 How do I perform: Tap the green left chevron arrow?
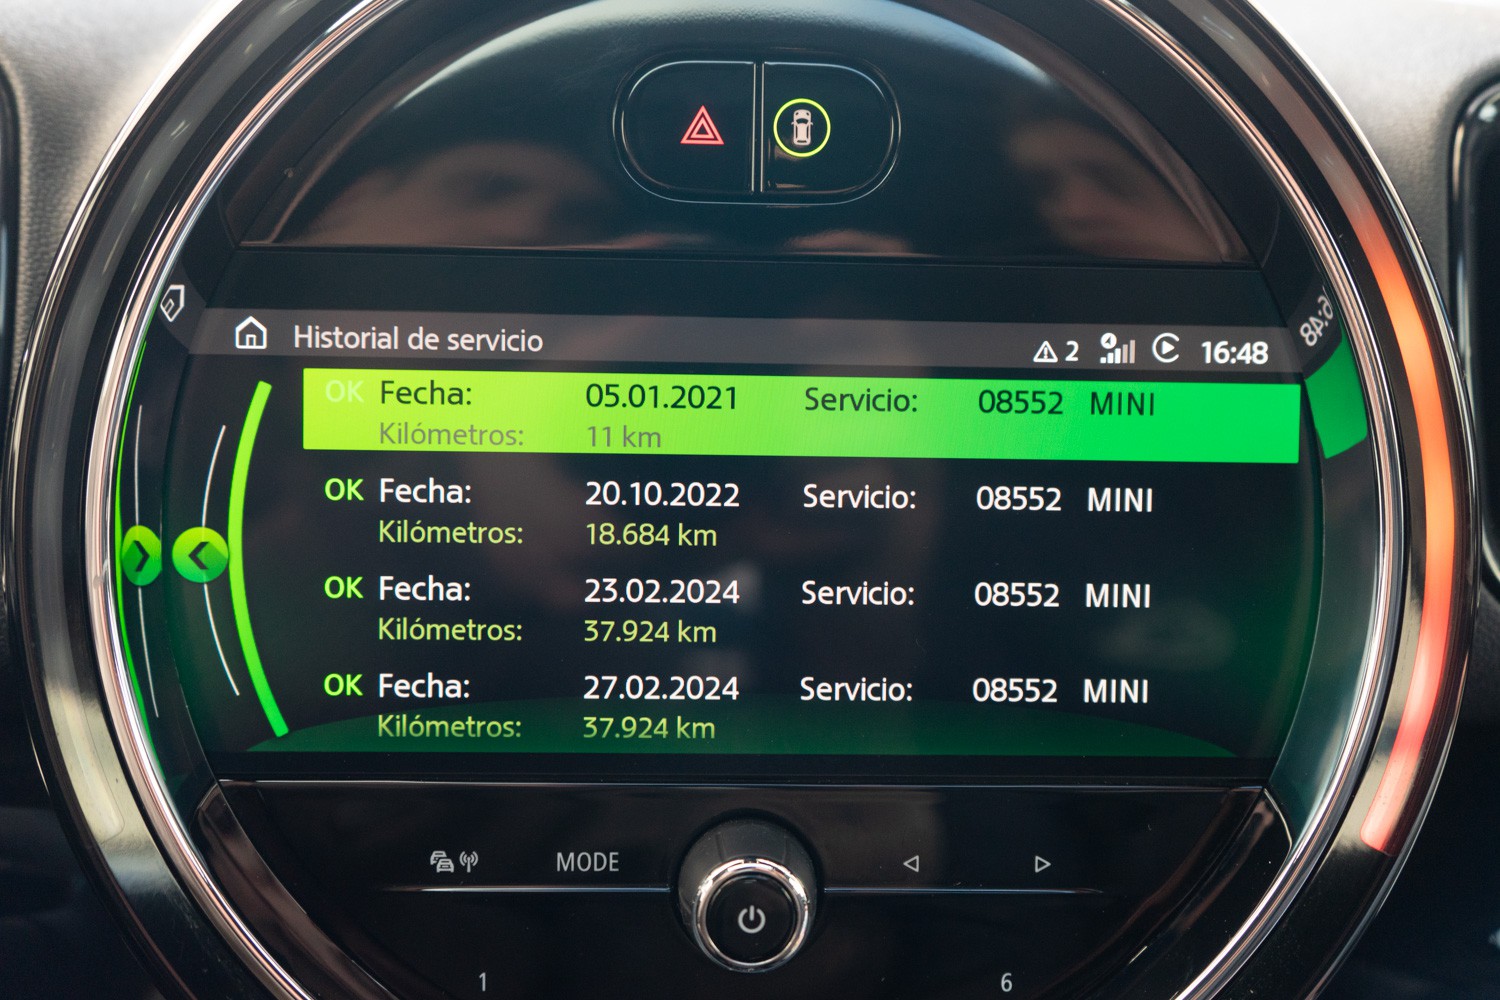pos(200,556)
